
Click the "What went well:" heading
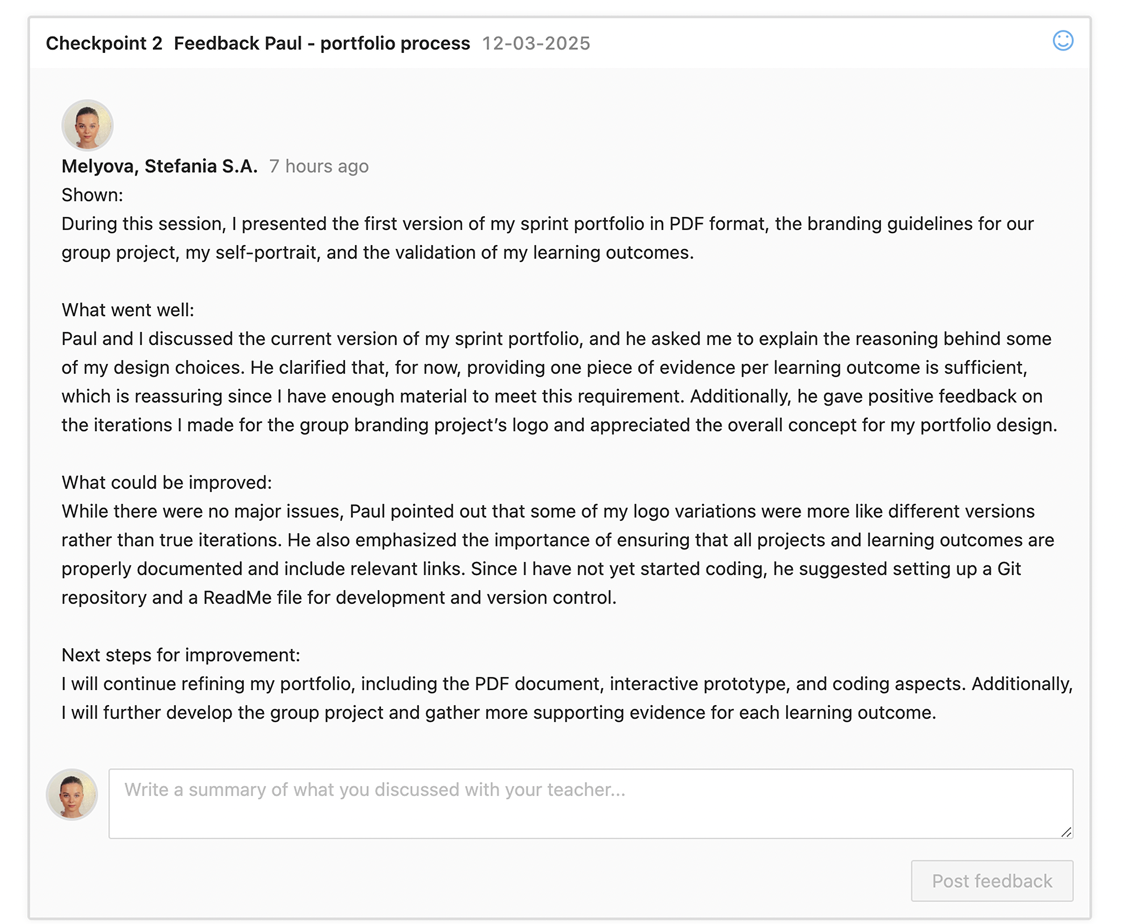(128, 310)
